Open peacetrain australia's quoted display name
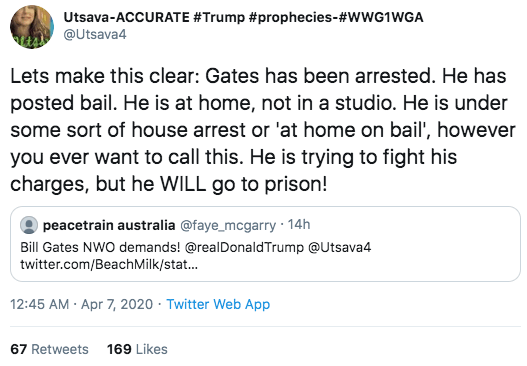The width and height of the screenshot is (527, 366). click(109, 225)
